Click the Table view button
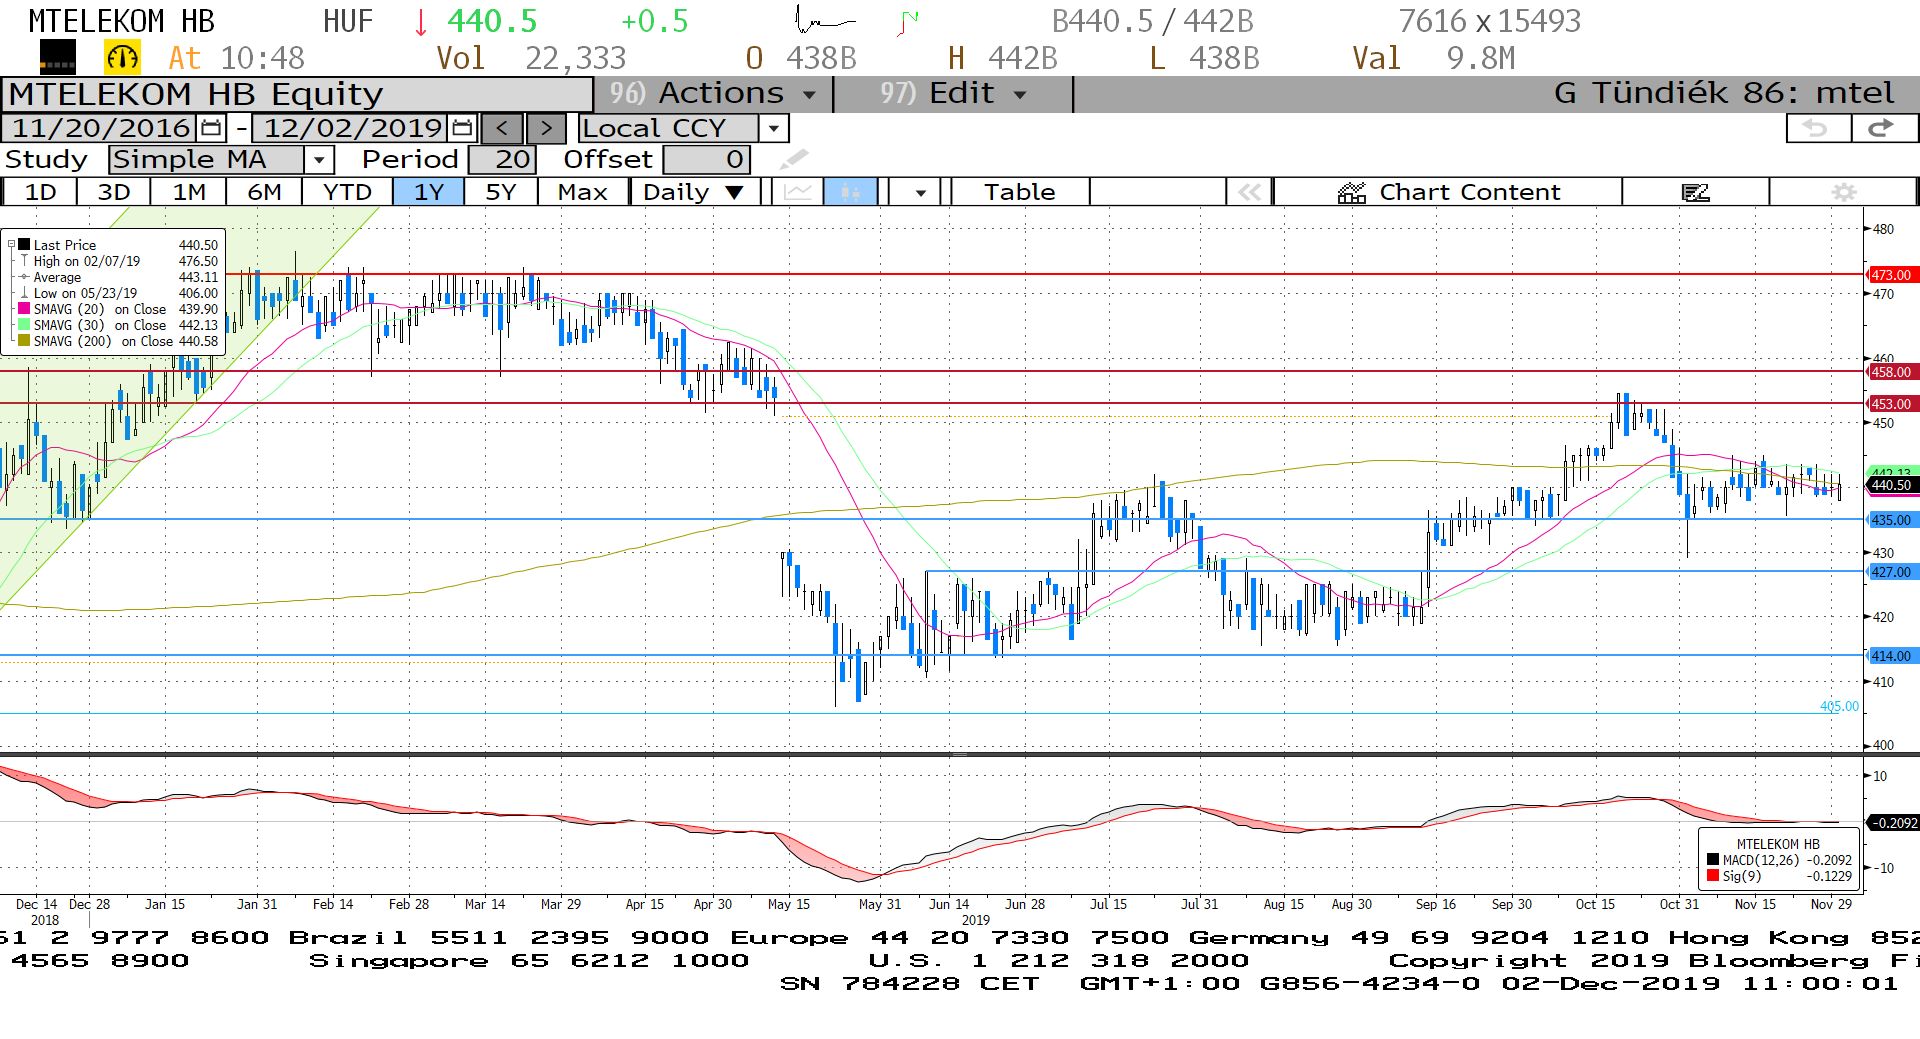This screenshot has height=1039, width=1920. coord(1019,192)
